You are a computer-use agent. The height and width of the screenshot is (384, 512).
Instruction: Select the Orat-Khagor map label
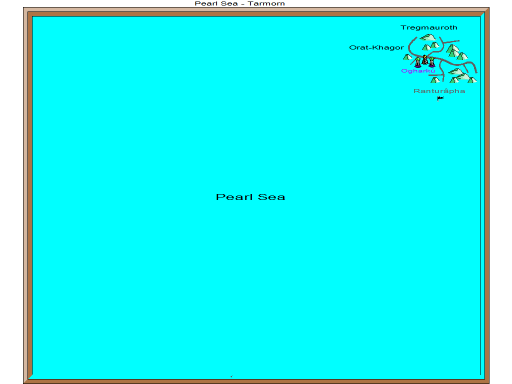point(376,48)
